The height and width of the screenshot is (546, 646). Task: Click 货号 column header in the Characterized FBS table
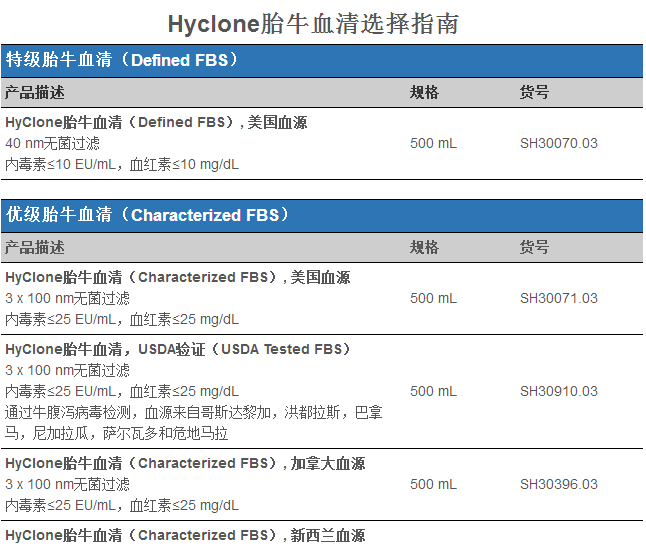coord(534,247)
